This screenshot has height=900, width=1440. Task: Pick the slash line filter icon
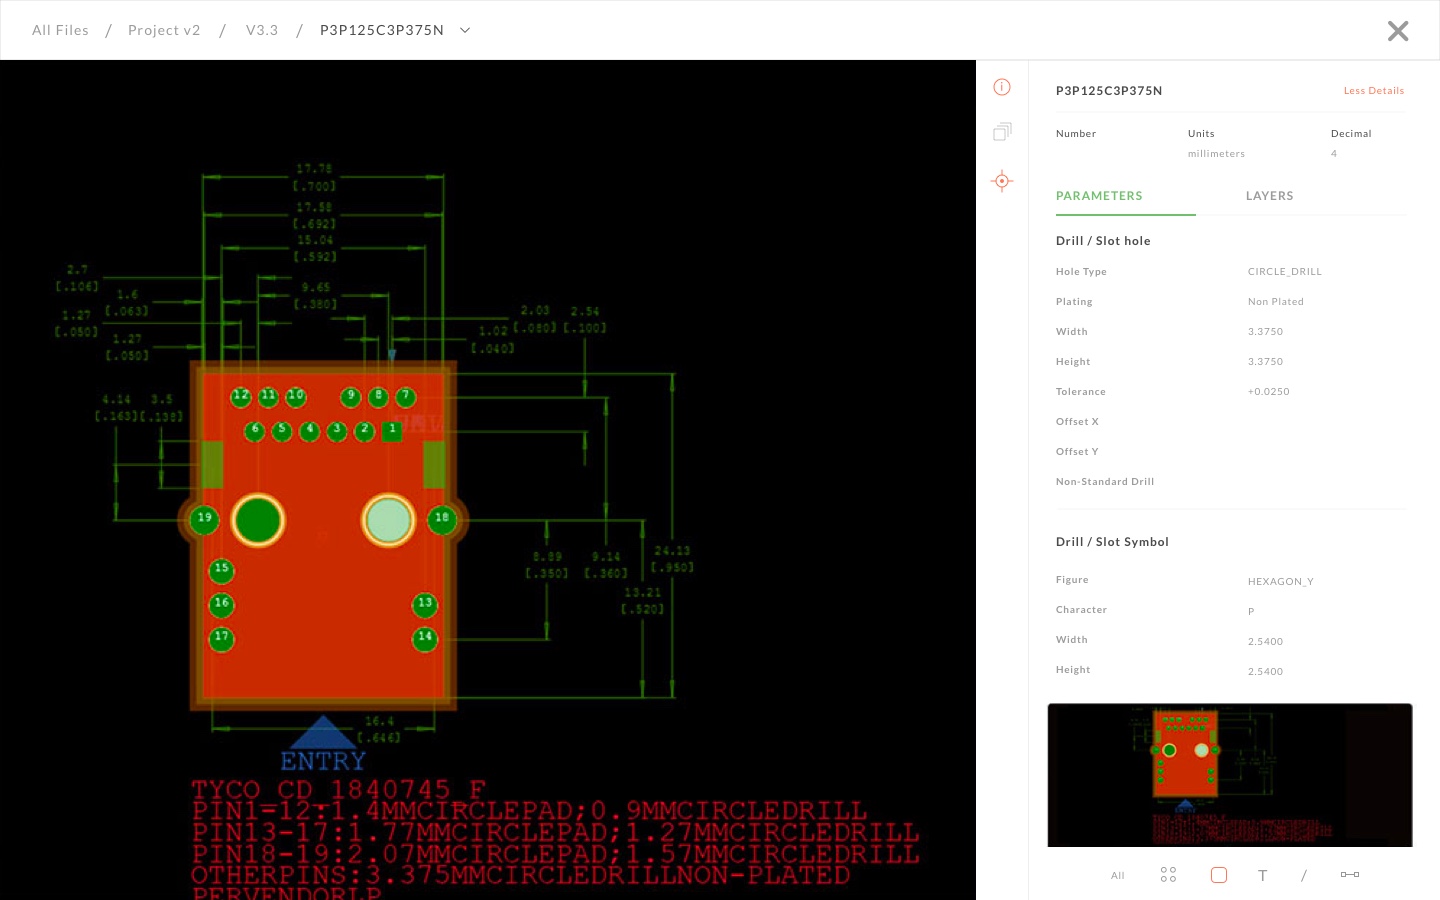[x=1304, y=876]
